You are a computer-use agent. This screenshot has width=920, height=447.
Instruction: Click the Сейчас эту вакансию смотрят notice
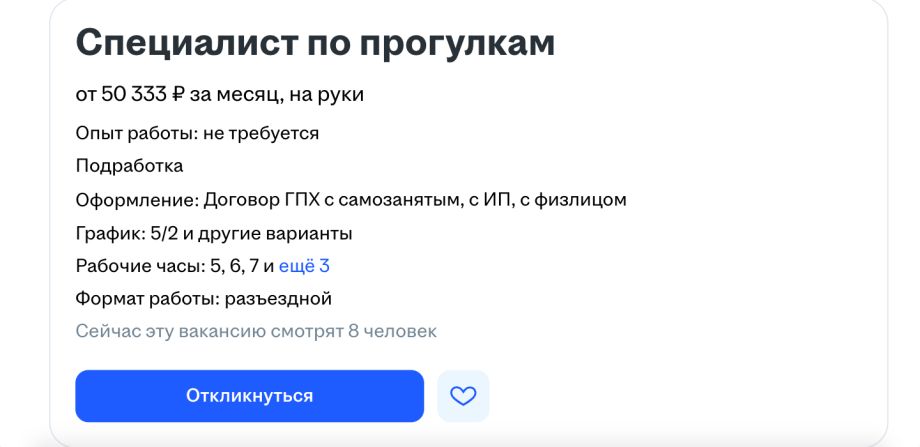click(x=256, y=331)
